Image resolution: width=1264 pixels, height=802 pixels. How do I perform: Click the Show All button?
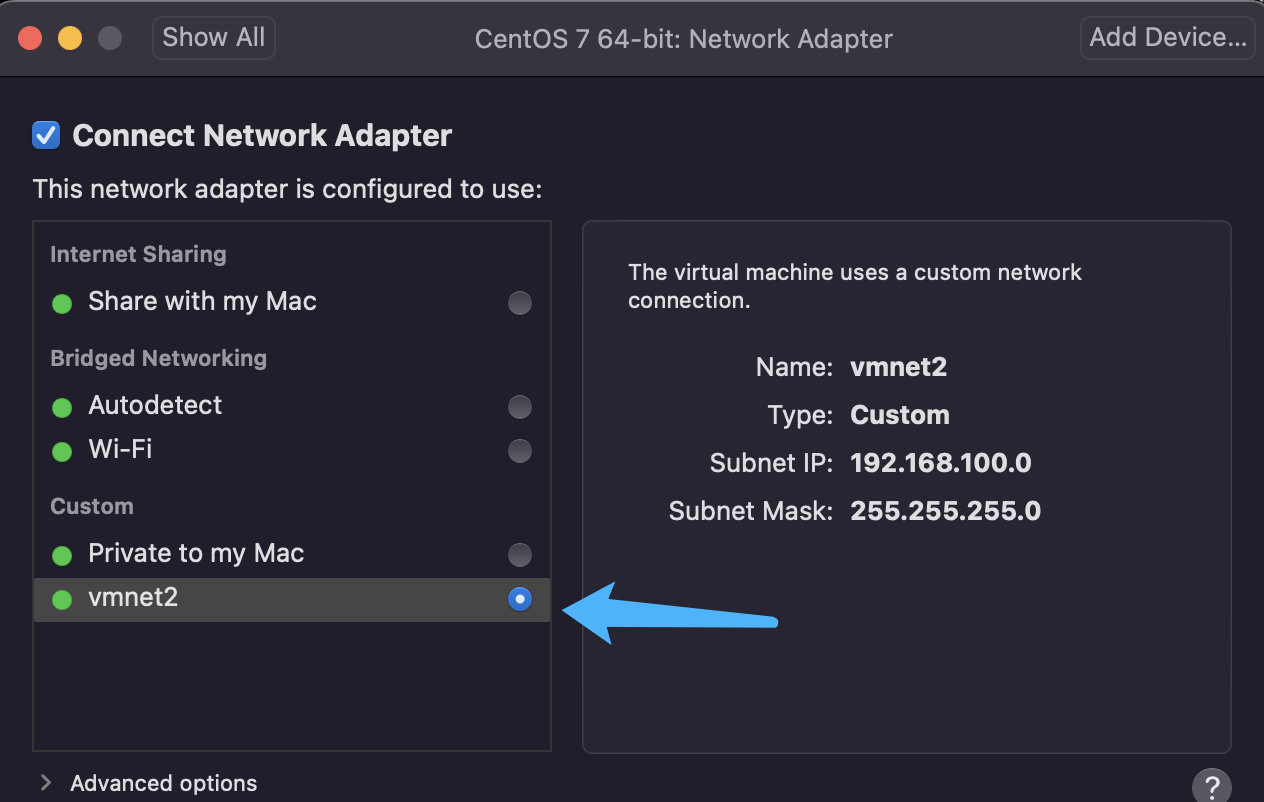214,38
